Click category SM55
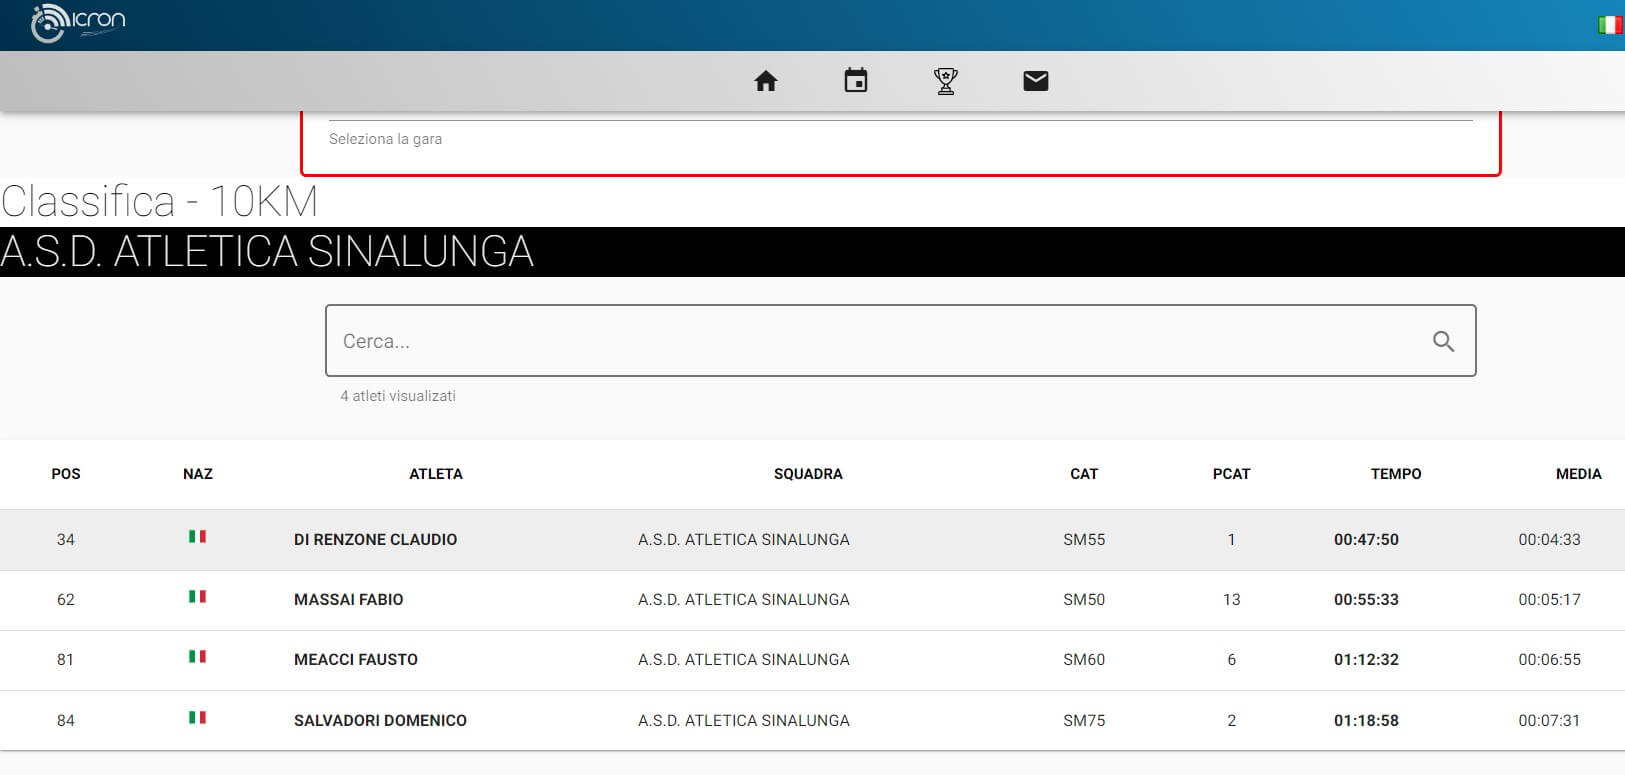Screen dimensions: 1625x775 tap(1084, 540)
